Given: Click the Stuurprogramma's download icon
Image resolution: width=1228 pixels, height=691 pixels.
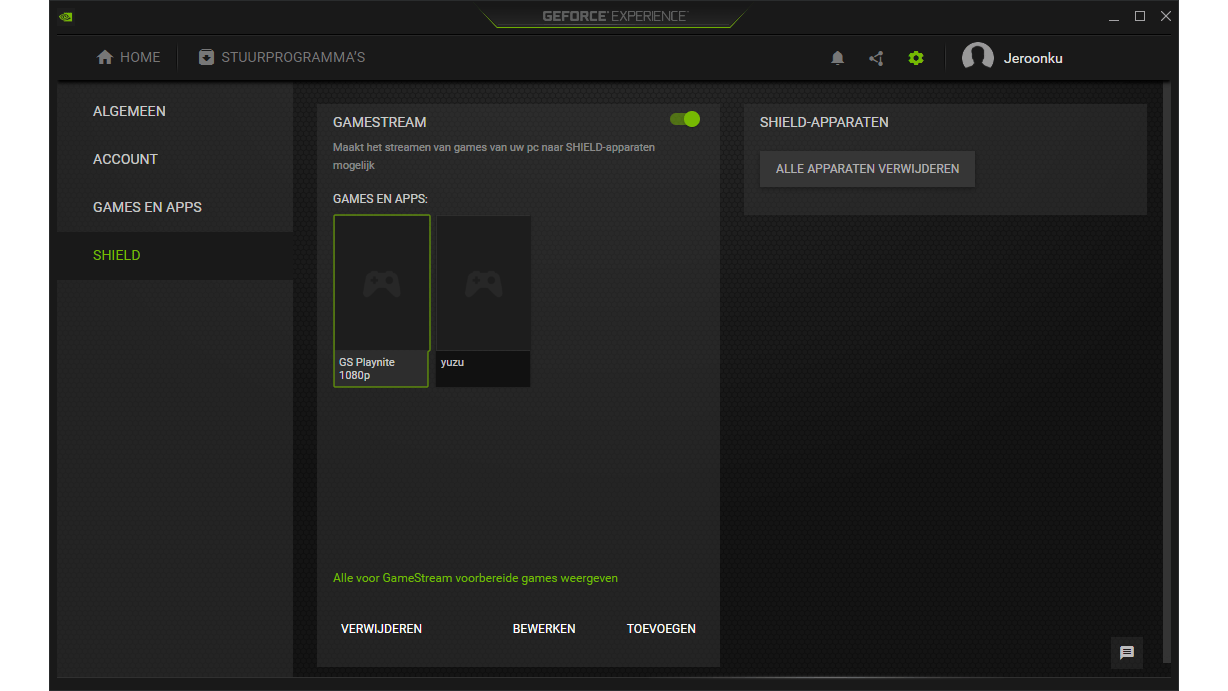Looking at the screenshot, I should click(x=206, y=58).
